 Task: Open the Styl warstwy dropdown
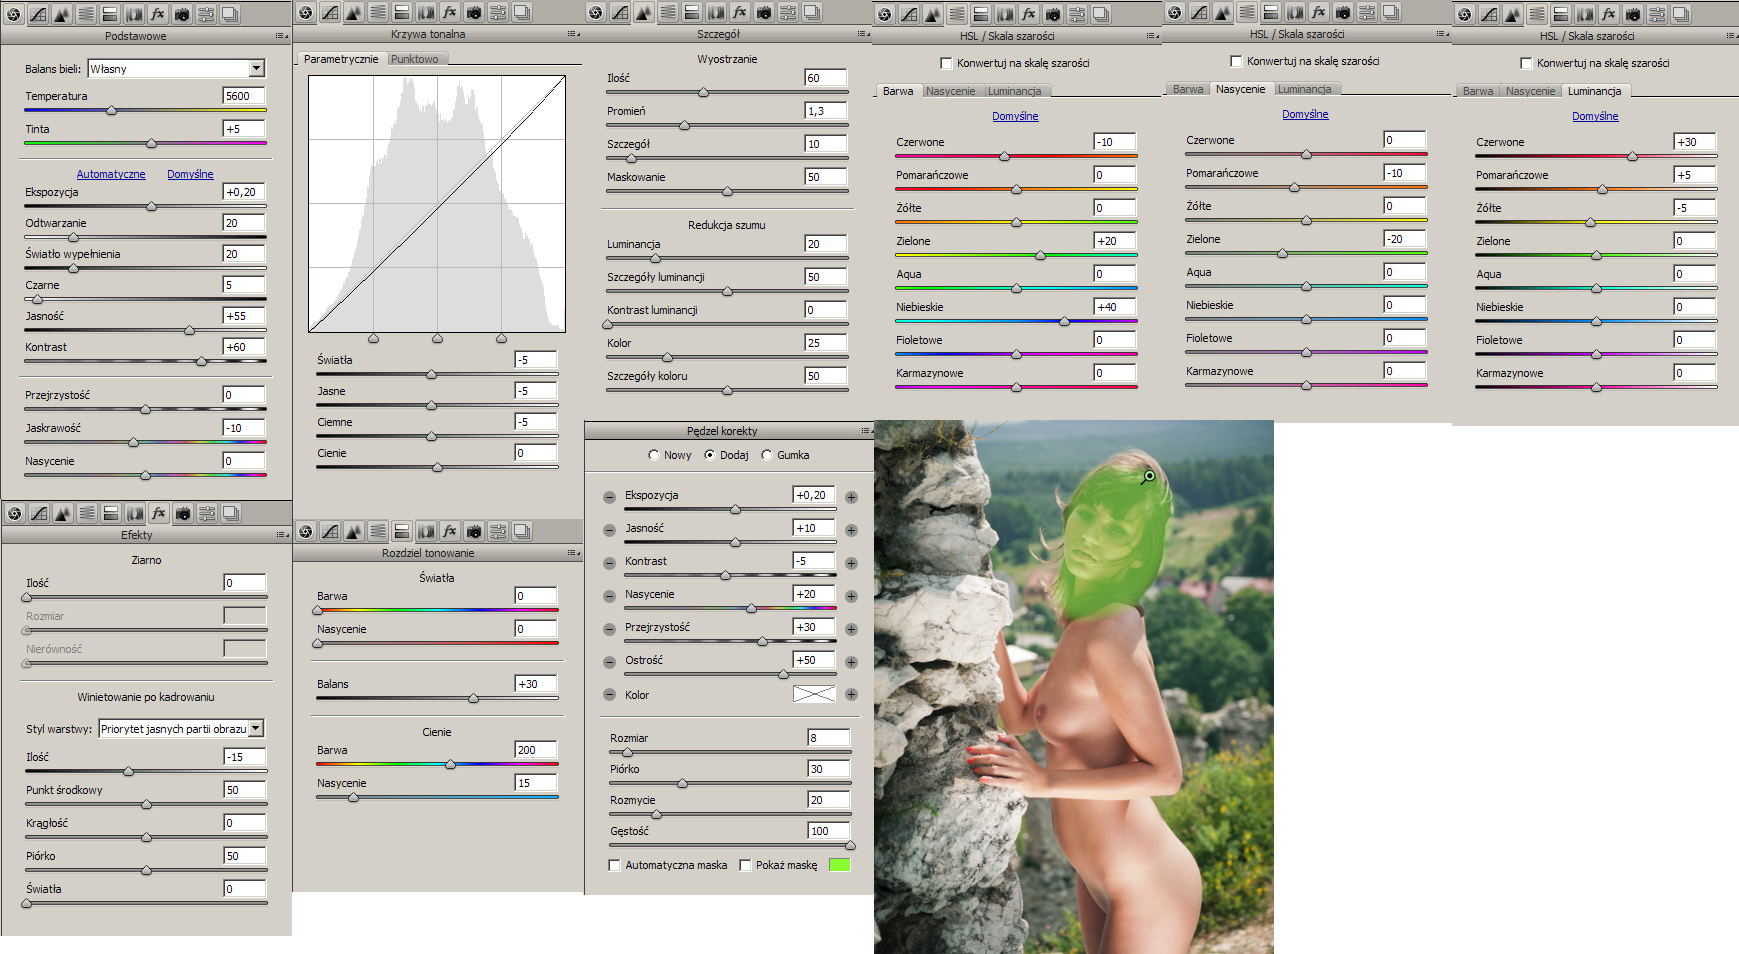256,729
